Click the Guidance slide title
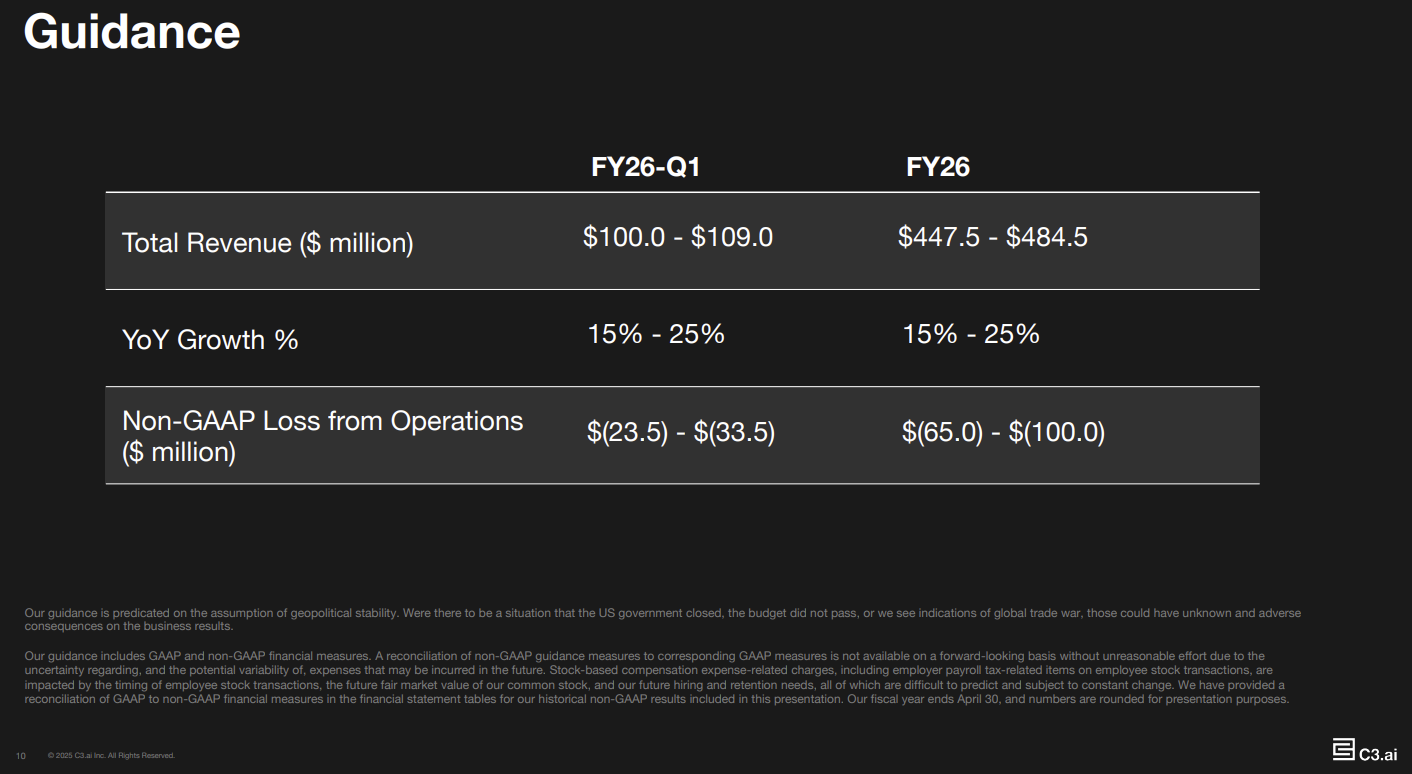The height and width of the screenshot is (774, 1412). pyautogui.click(x=132, y=31)
